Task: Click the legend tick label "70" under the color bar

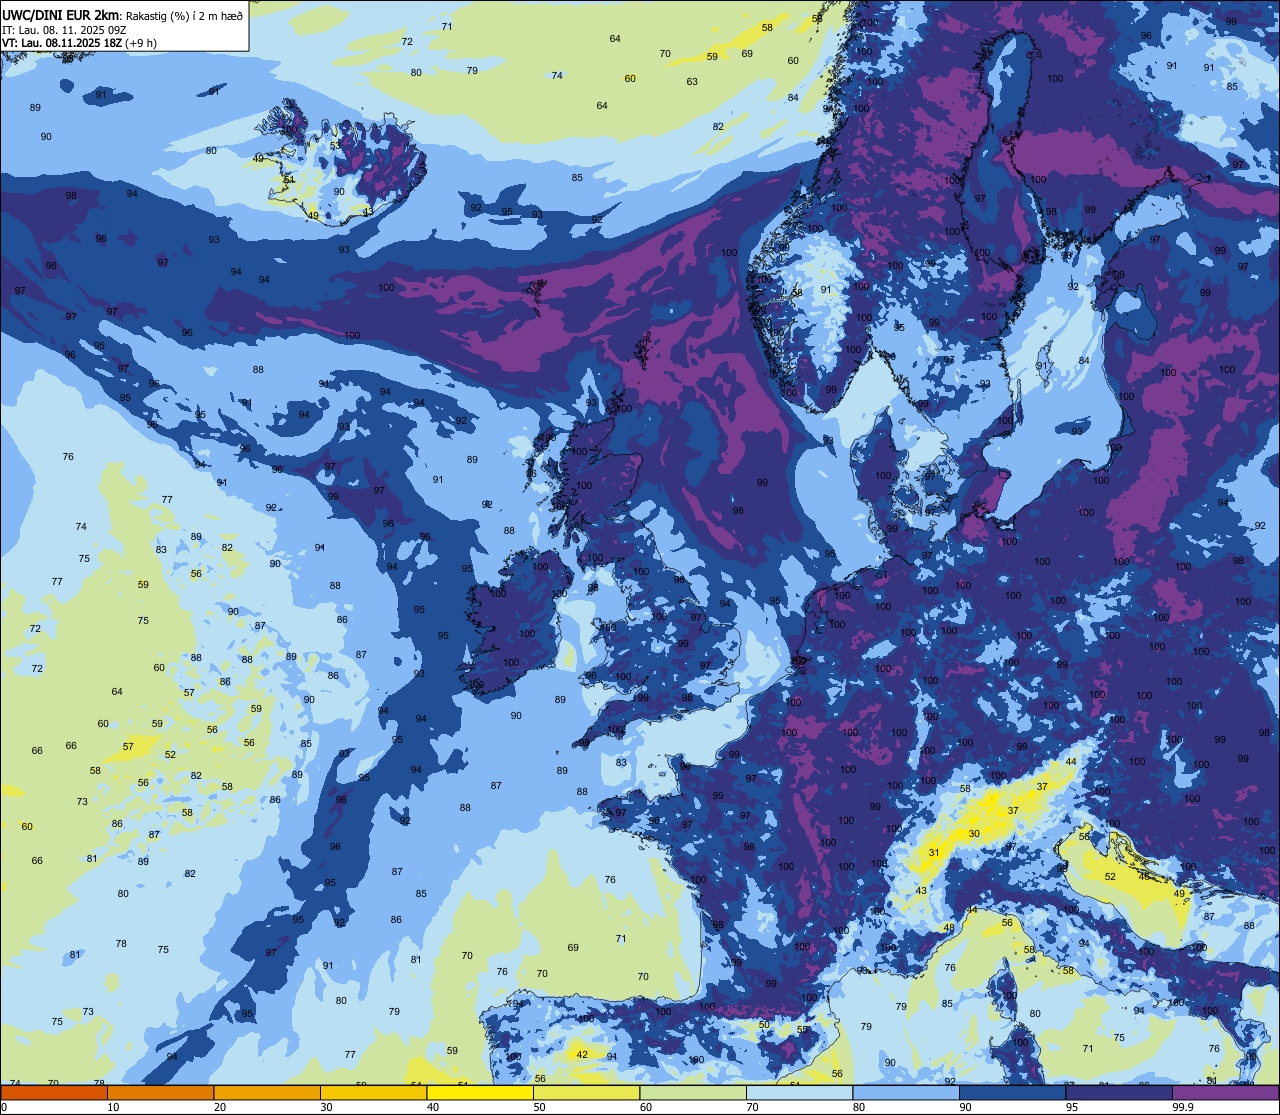Action: point(753,1107)
